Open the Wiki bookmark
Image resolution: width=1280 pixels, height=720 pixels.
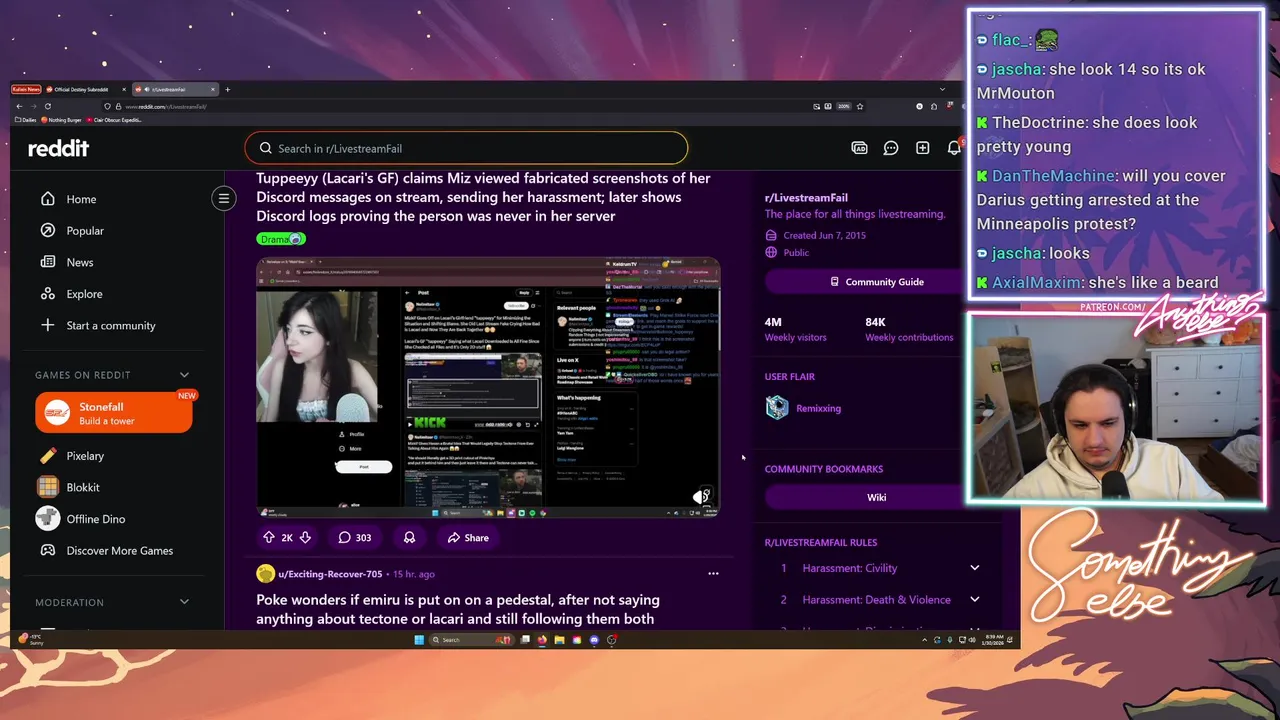(x=876, y=497)
